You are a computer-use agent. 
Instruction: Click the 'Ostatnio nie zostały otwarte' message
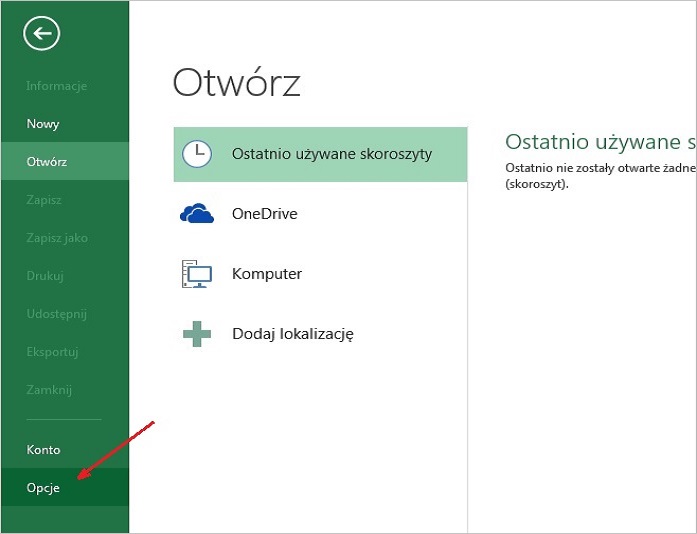pyautogui.click(x=601, y=176)
